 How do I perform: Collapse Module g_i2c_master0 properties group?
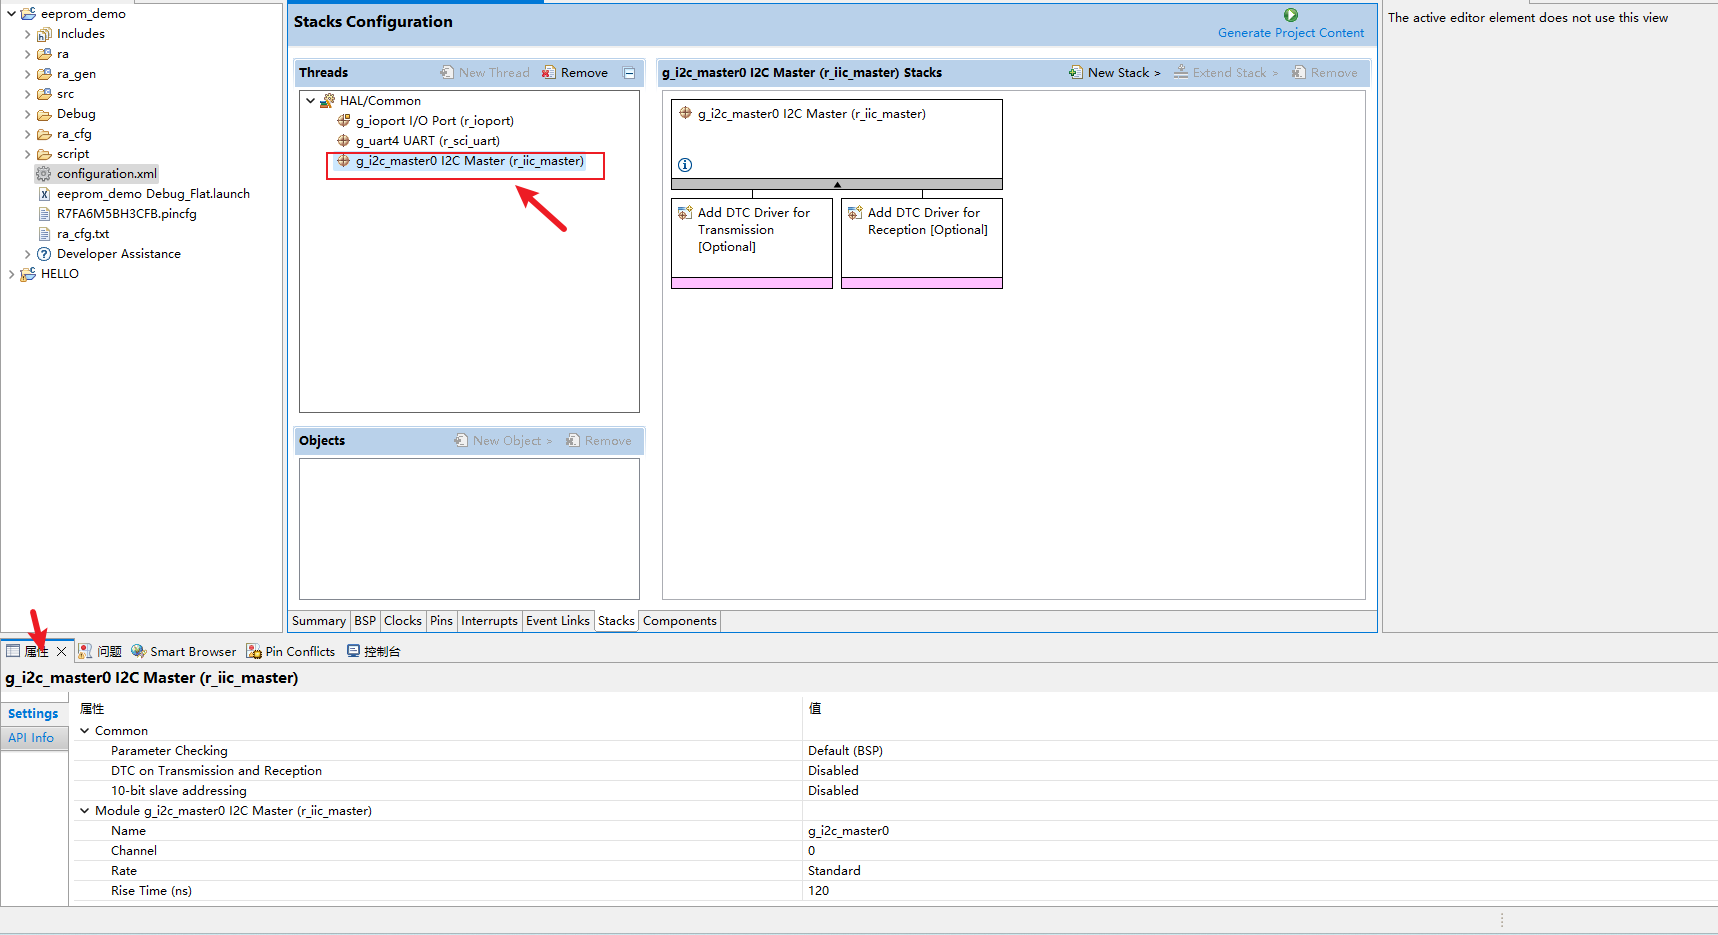(x=85, y=811)
